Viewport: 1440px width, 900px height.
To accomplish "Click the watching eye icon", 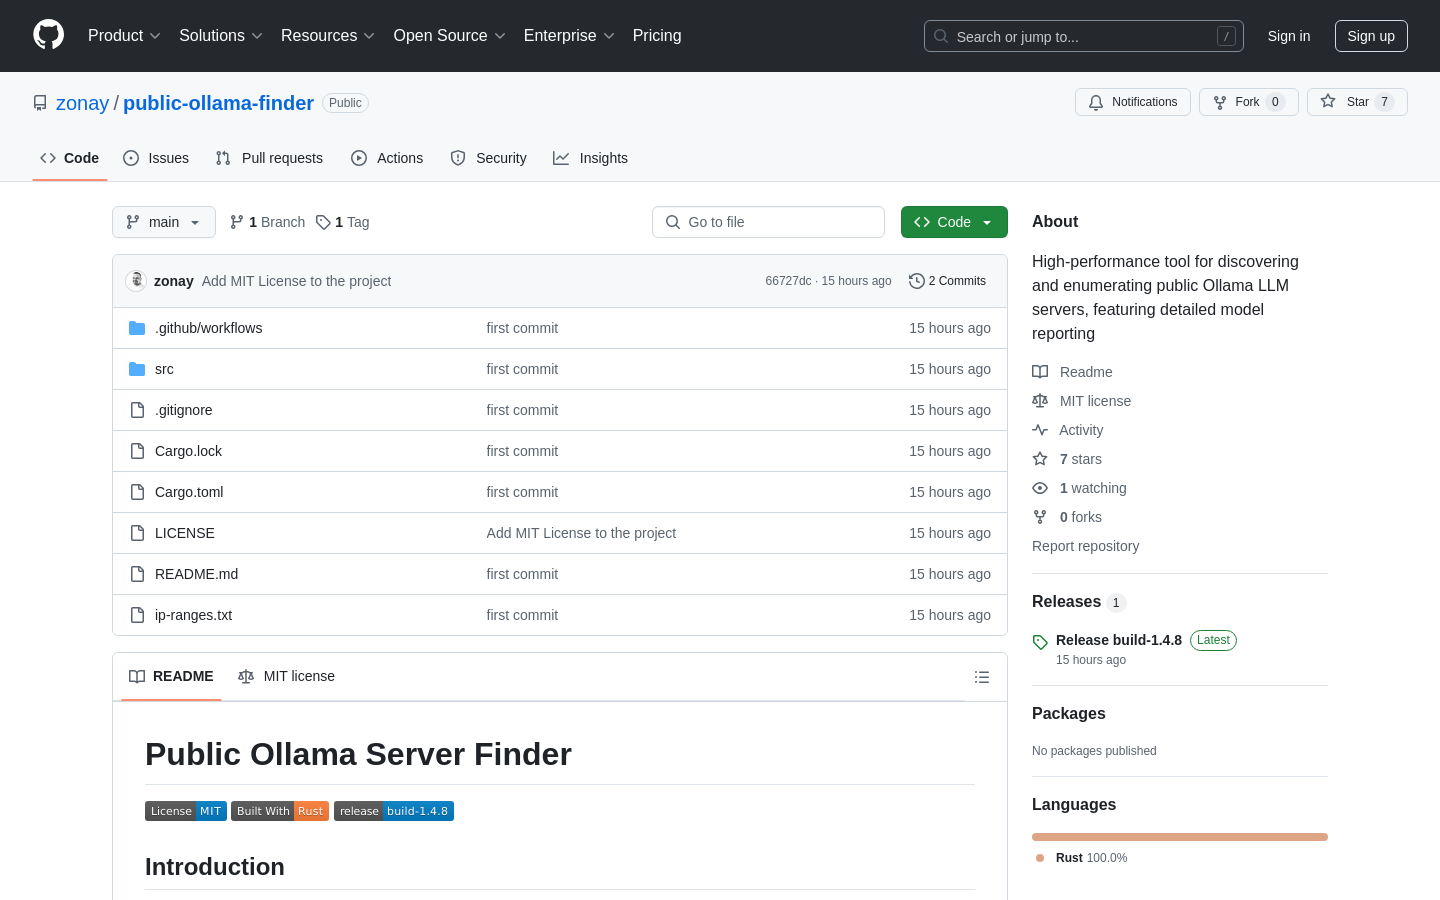I will (1040, 488).
